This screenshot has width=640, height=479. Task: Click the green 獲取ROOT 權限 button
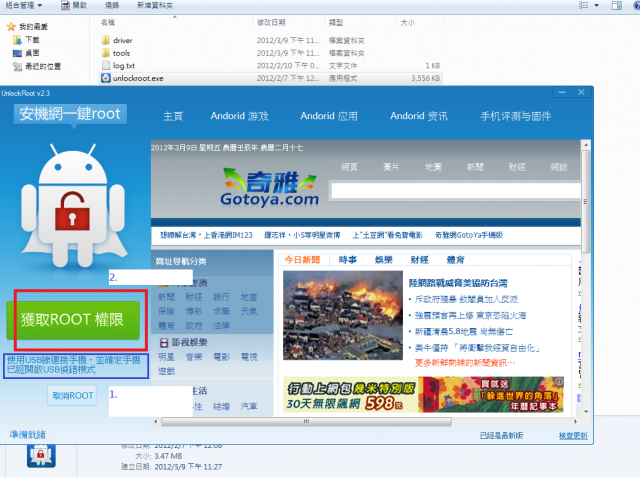tap(73, 320)
